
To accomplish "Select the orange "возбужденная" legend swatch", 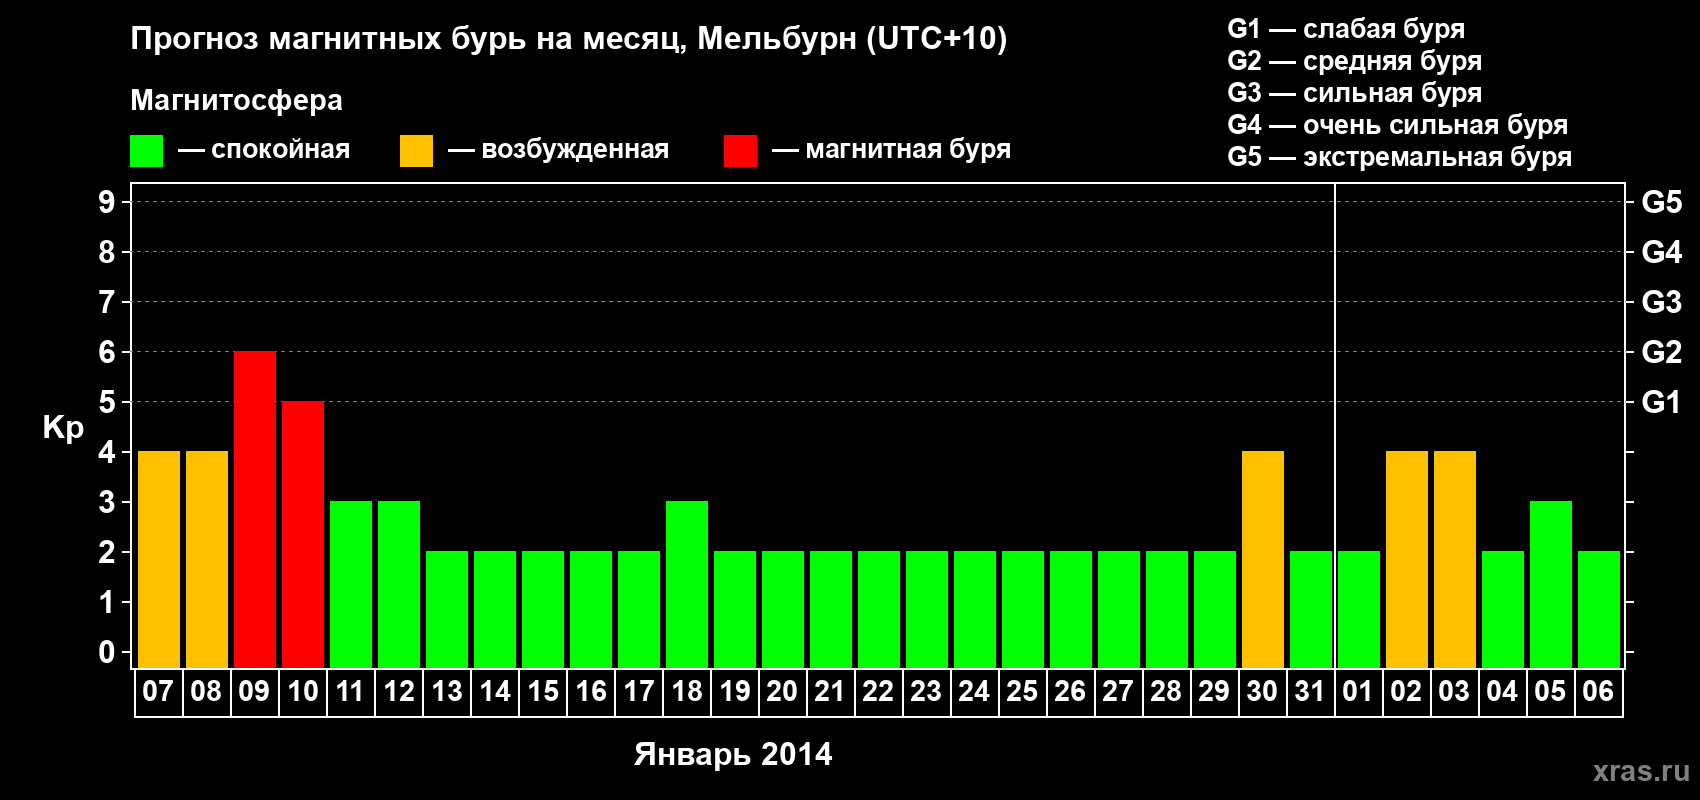I will pos(416,151).
